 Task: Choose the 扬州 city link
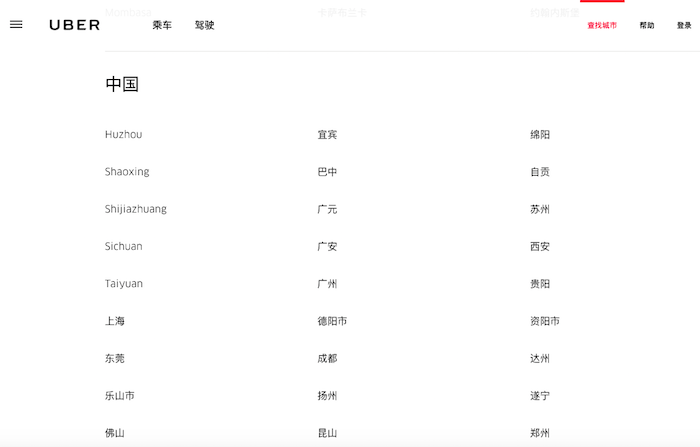[x=327, y=396]
